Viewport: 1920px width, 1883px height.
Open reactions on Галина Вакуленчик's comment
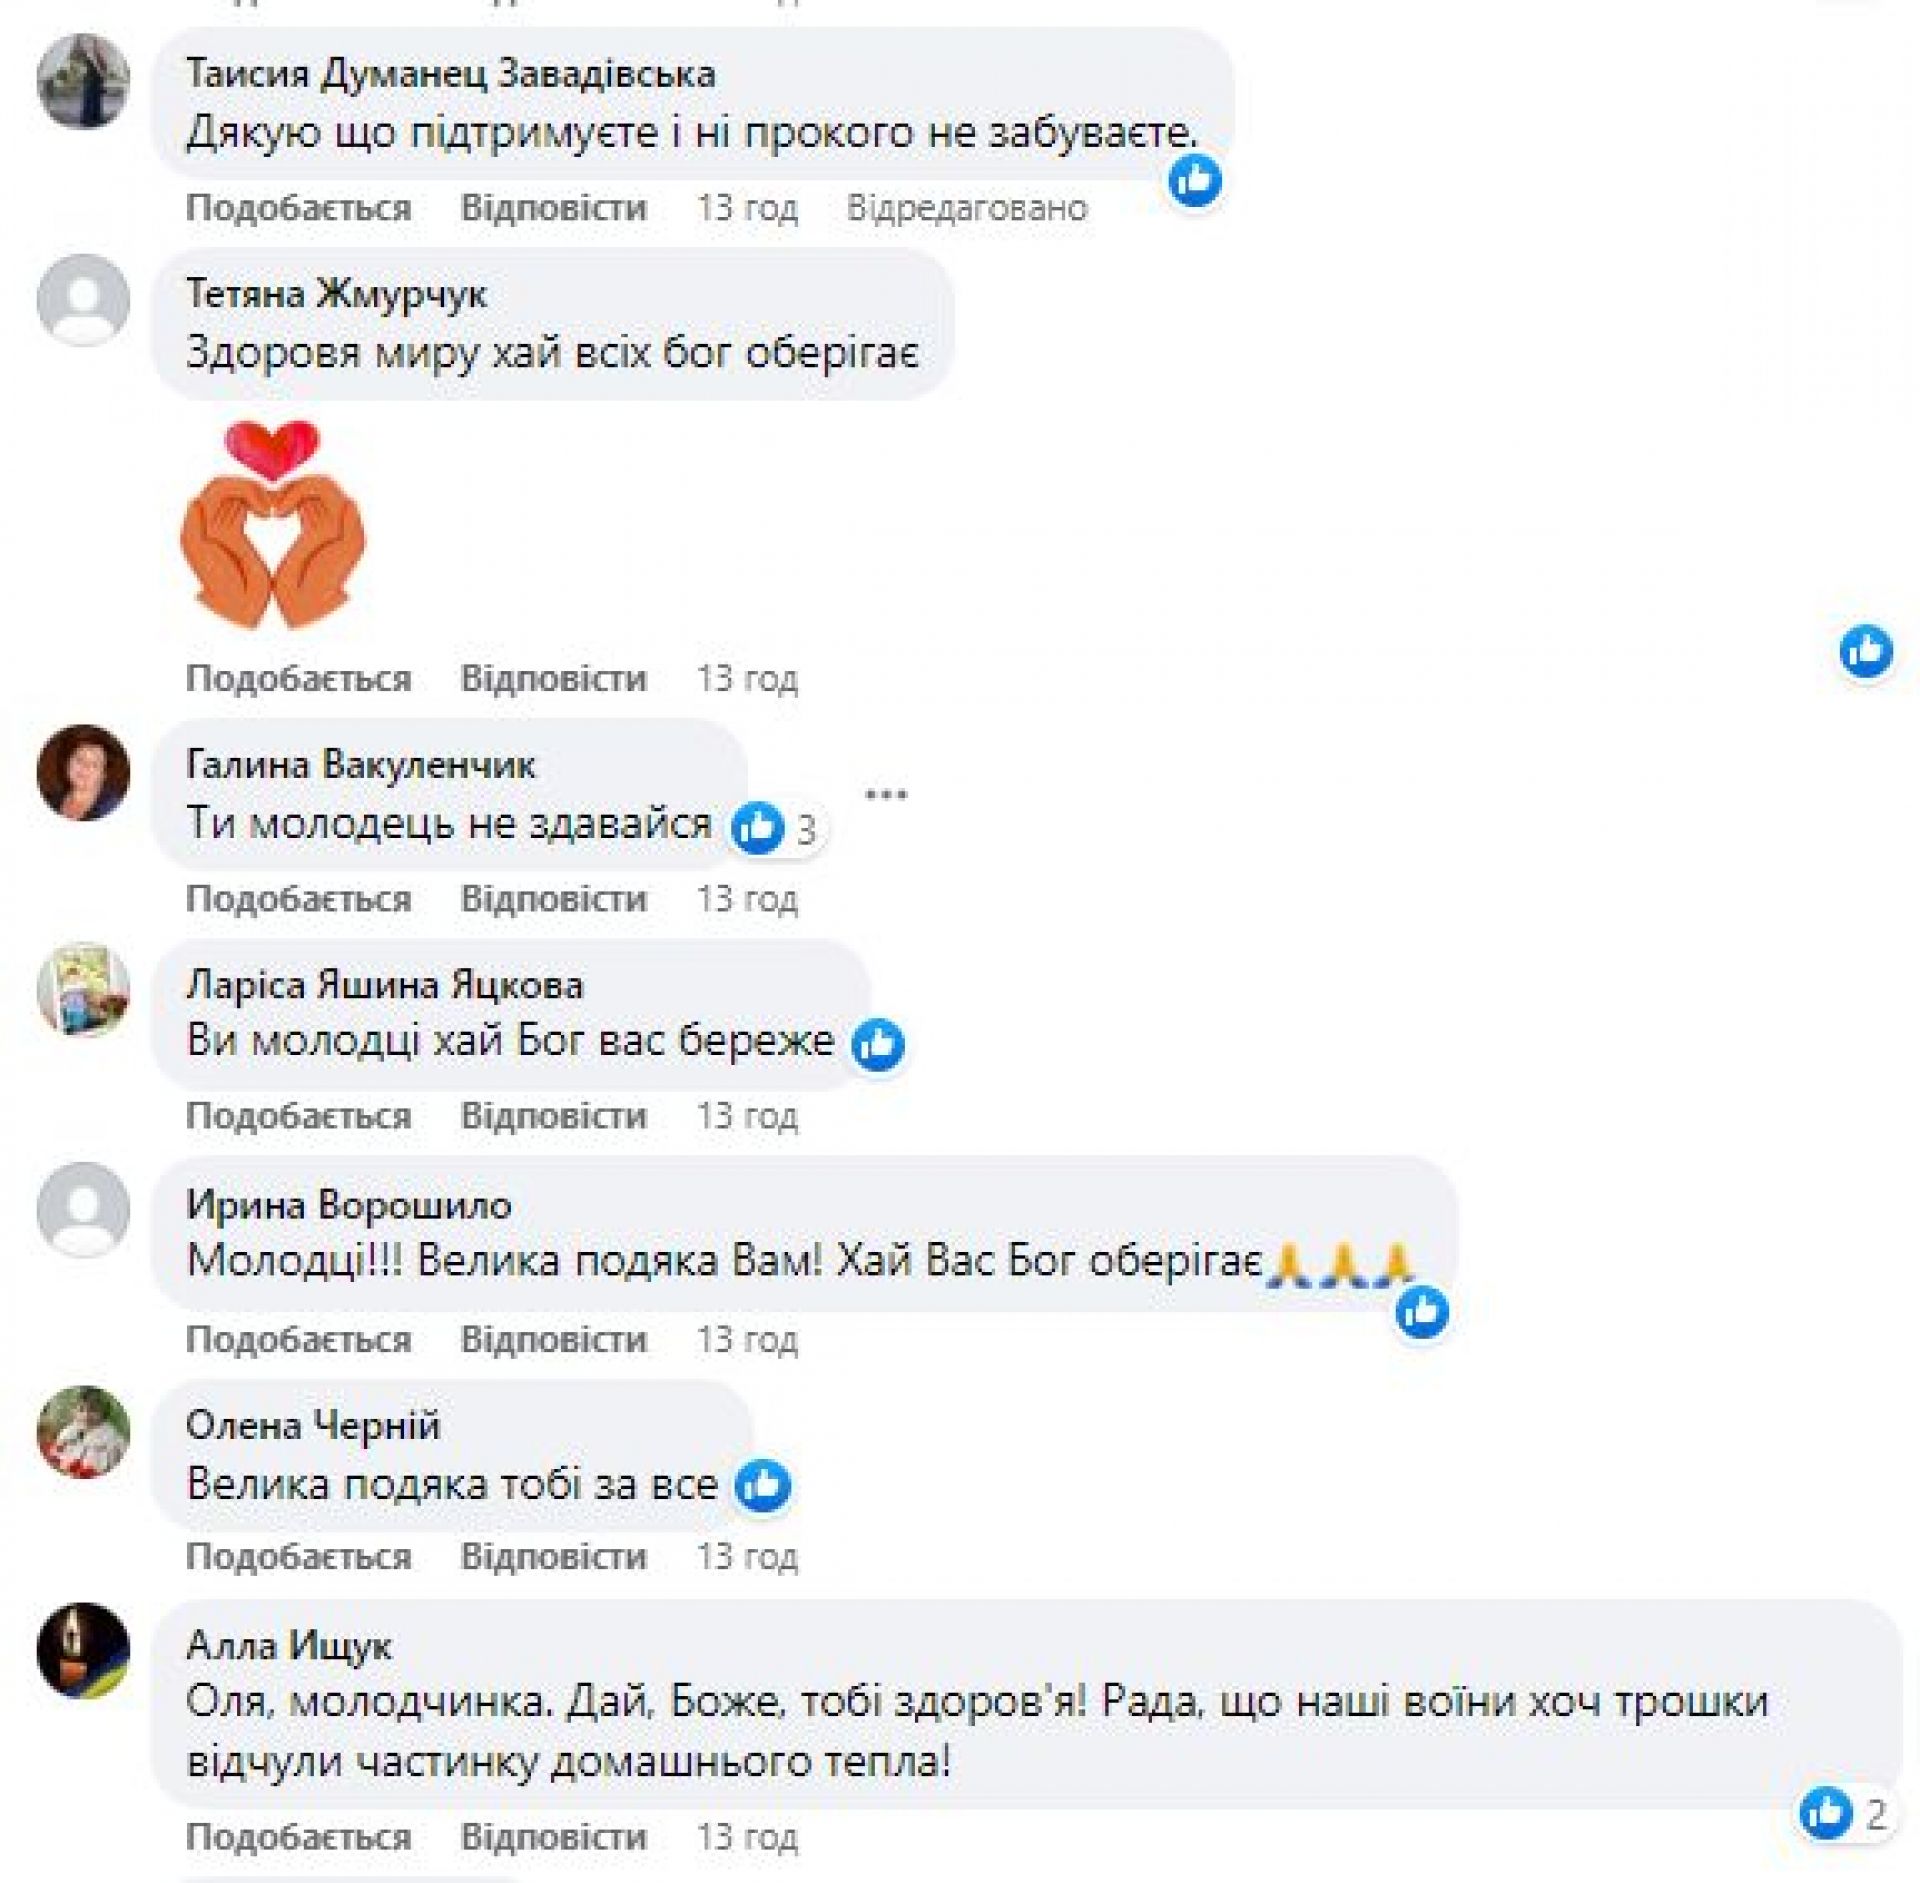coord(775,828)
